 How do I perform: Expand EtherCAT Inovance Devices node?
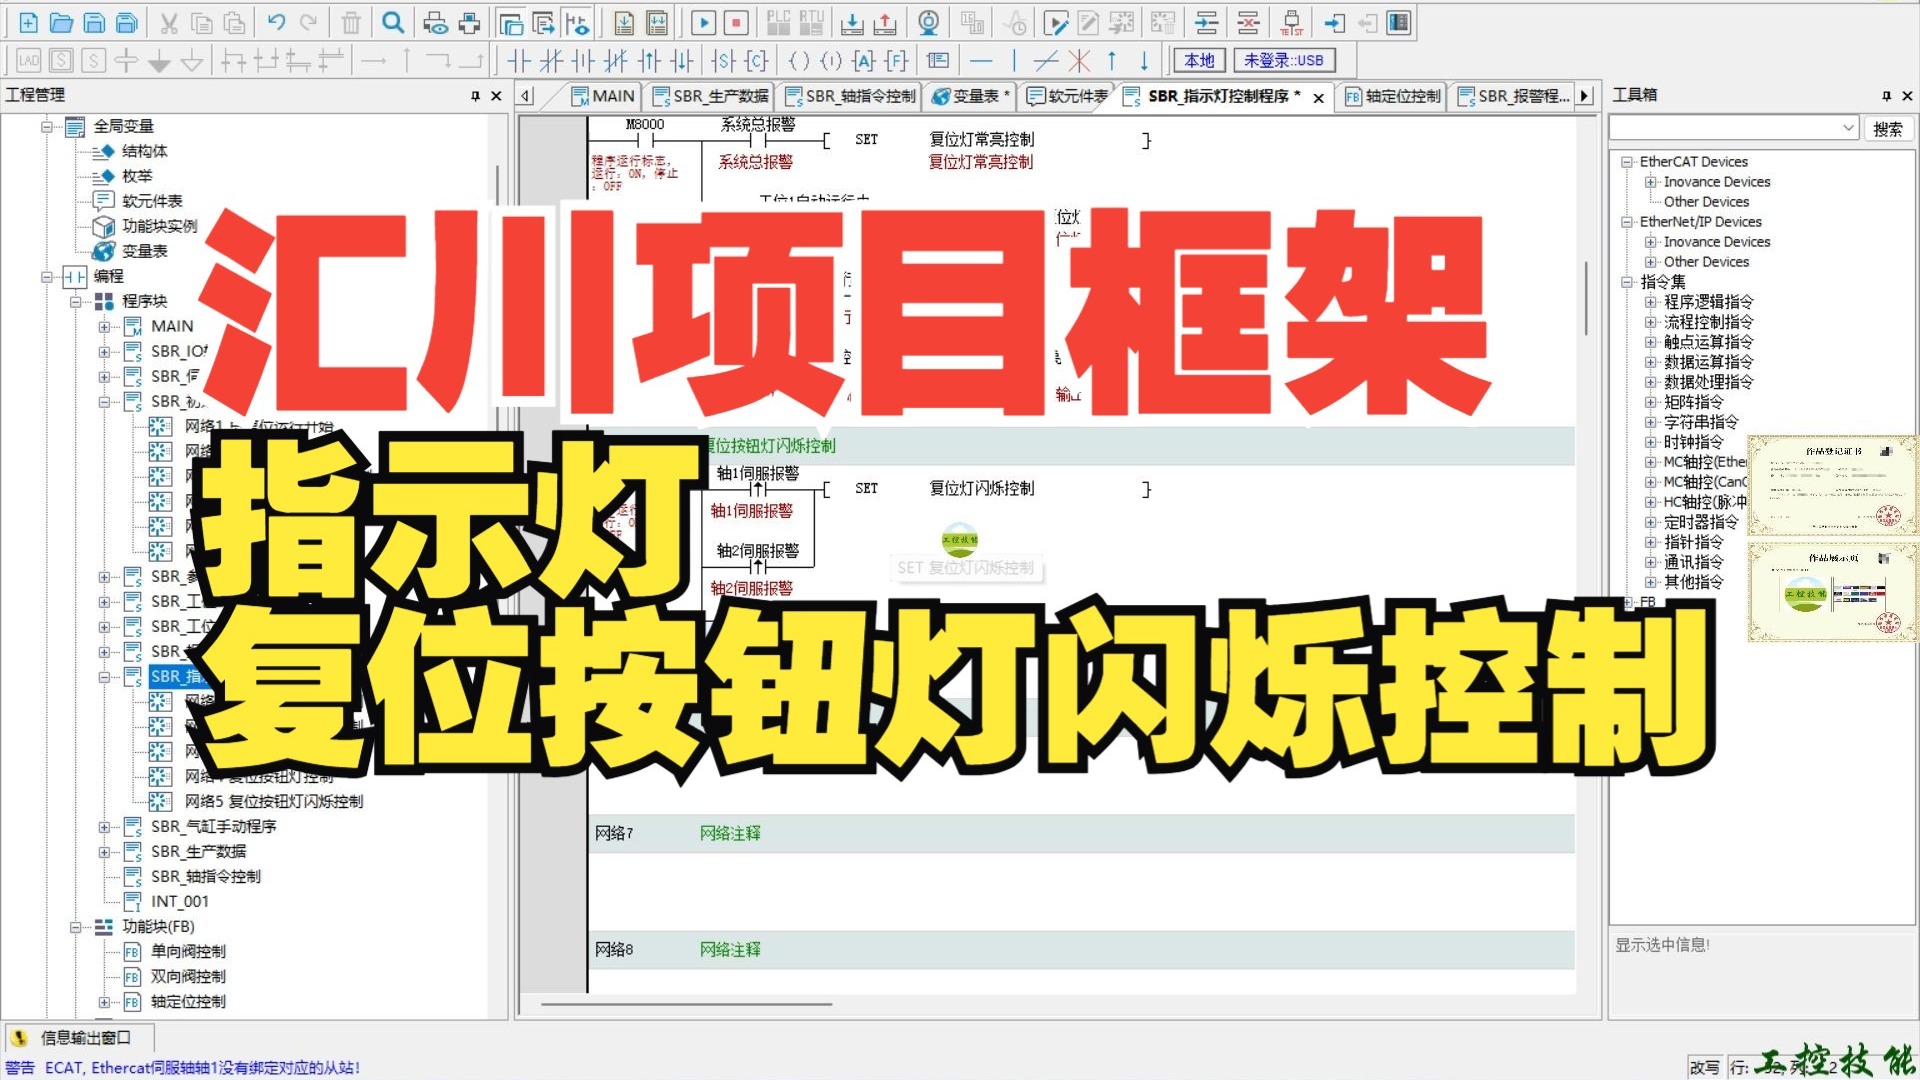coord(1650,182)
